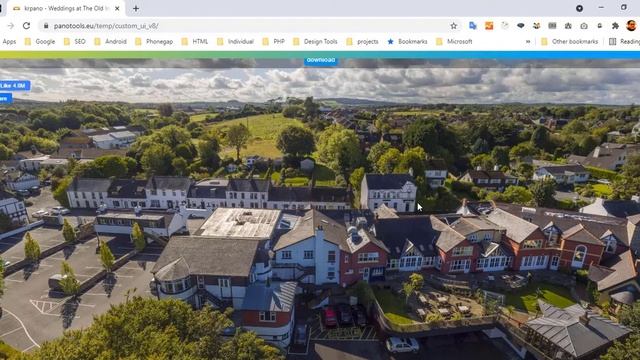The image size is (640, 360).
Task: Open the HTML bookmarks folder
Action: click(195, 41)
